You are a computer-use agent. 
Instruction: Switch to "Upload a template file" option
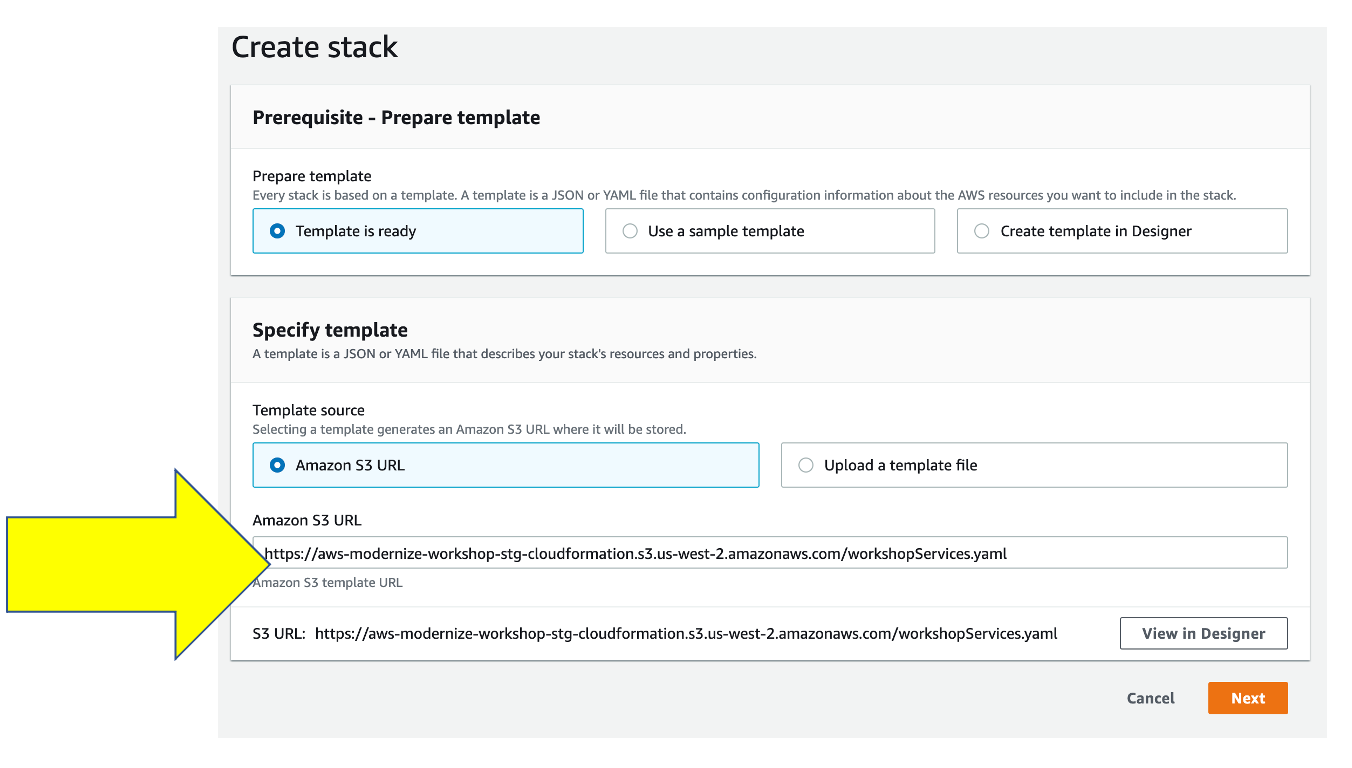click(806, 465)
